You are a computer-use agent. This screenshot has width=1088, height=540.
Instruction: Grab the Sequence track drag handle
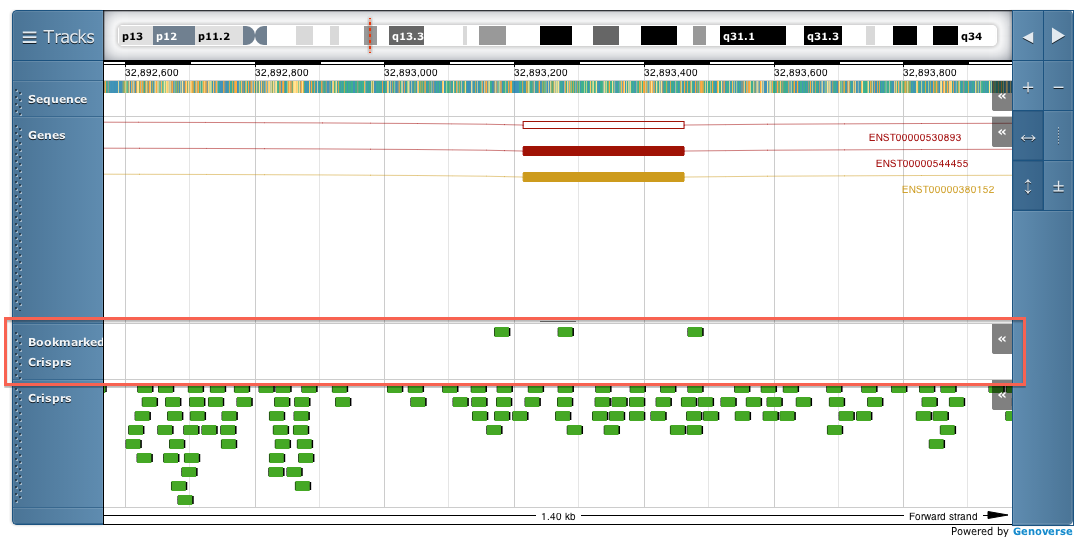(18, 99)
